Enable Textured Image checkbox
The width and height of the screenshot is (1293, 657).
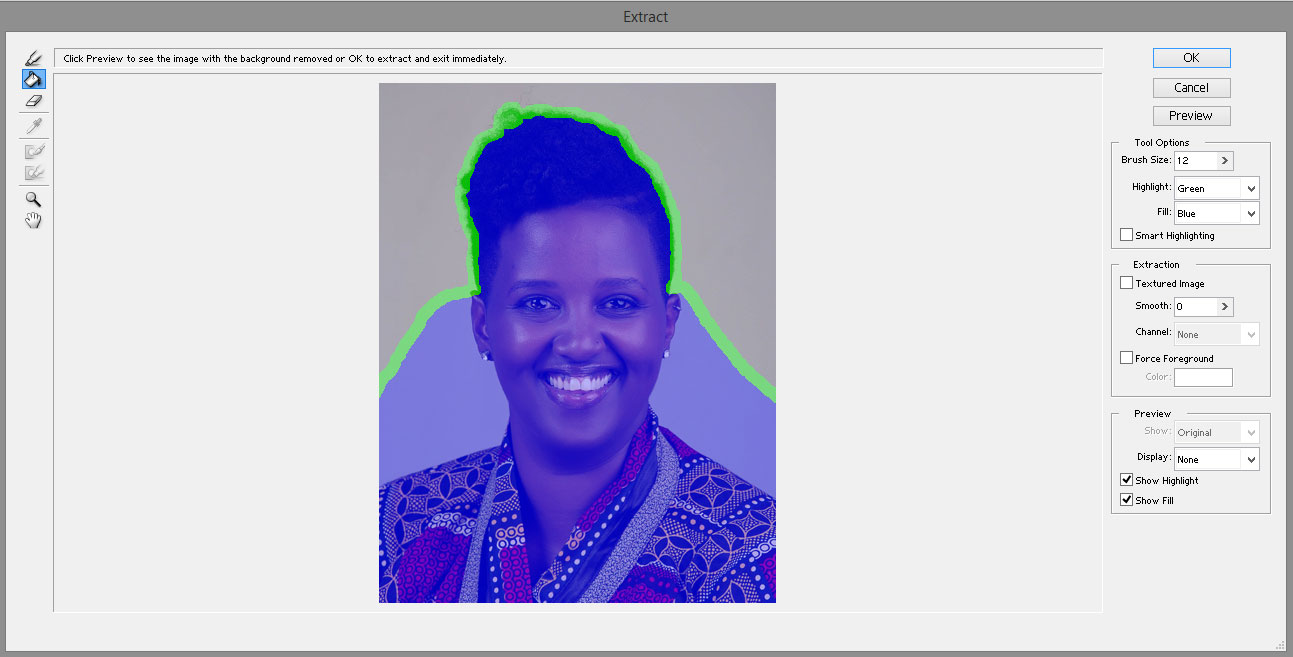click(x=1127, y=283)
